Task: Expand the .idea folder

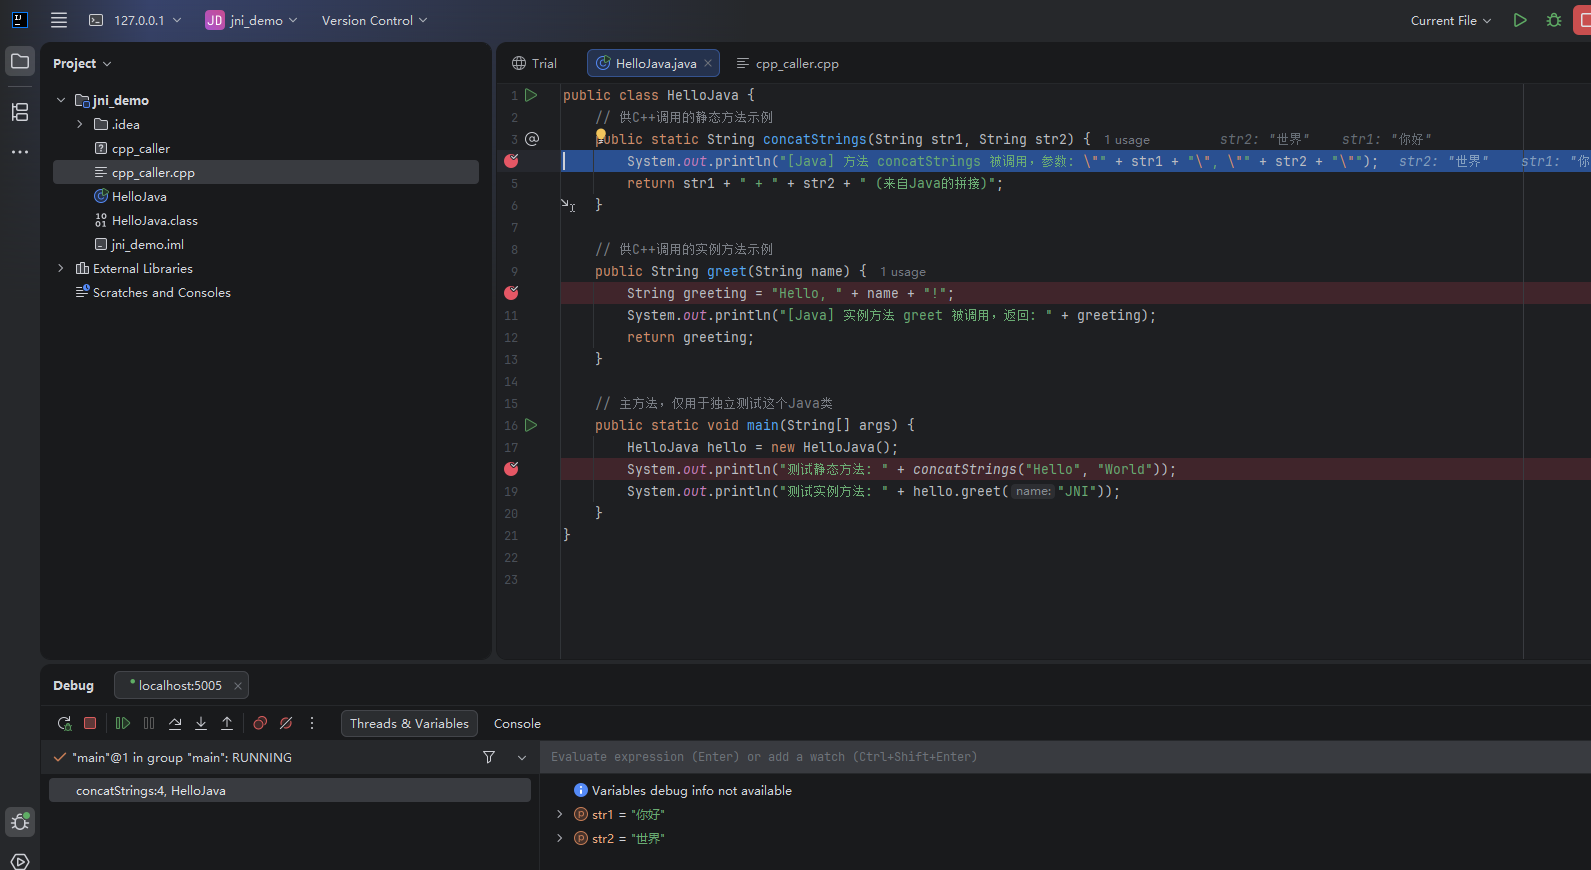Action: coord(80,124)
